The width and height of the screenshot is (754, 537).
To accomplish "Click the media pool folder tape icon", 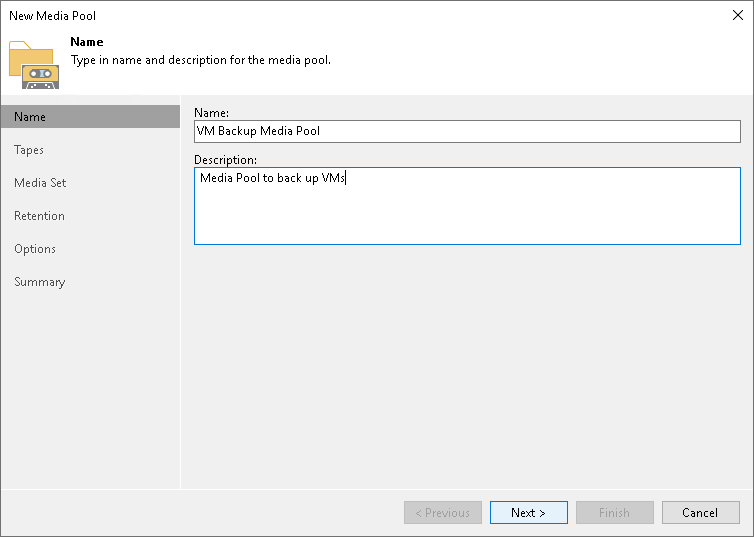I will click(34, 65).
